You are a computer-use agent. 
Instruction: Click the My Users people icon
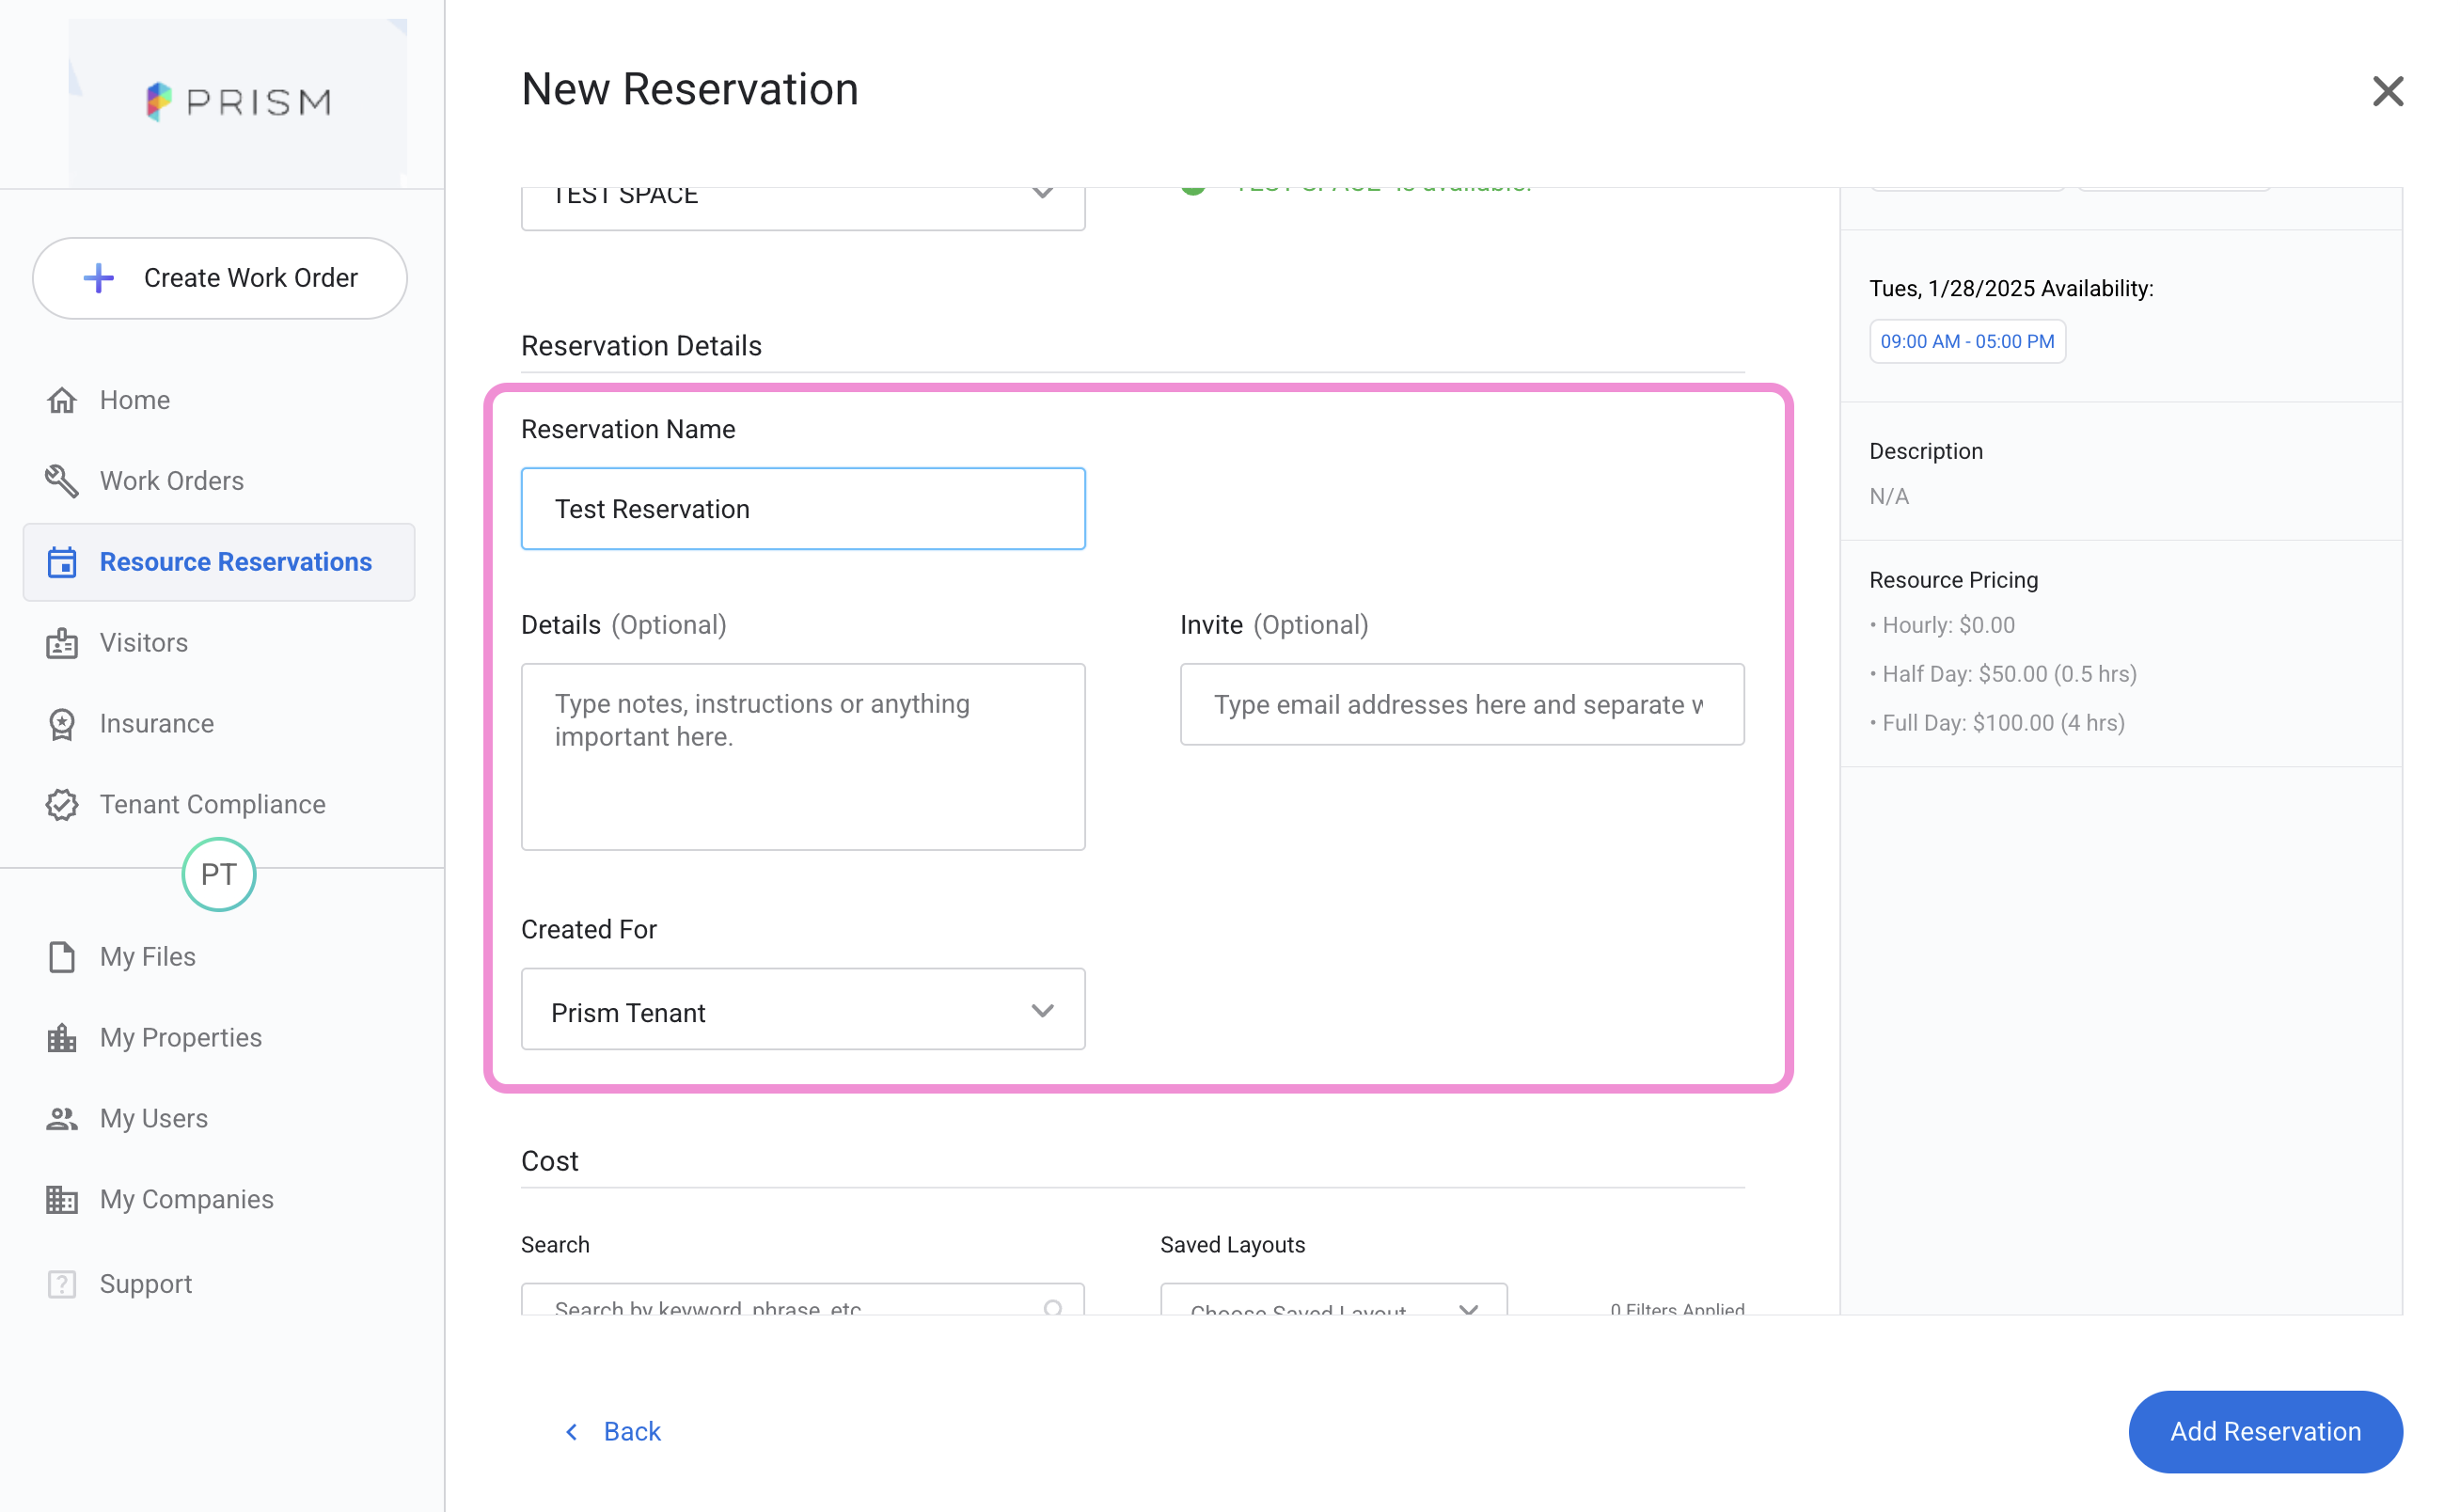coord(62,1119)
